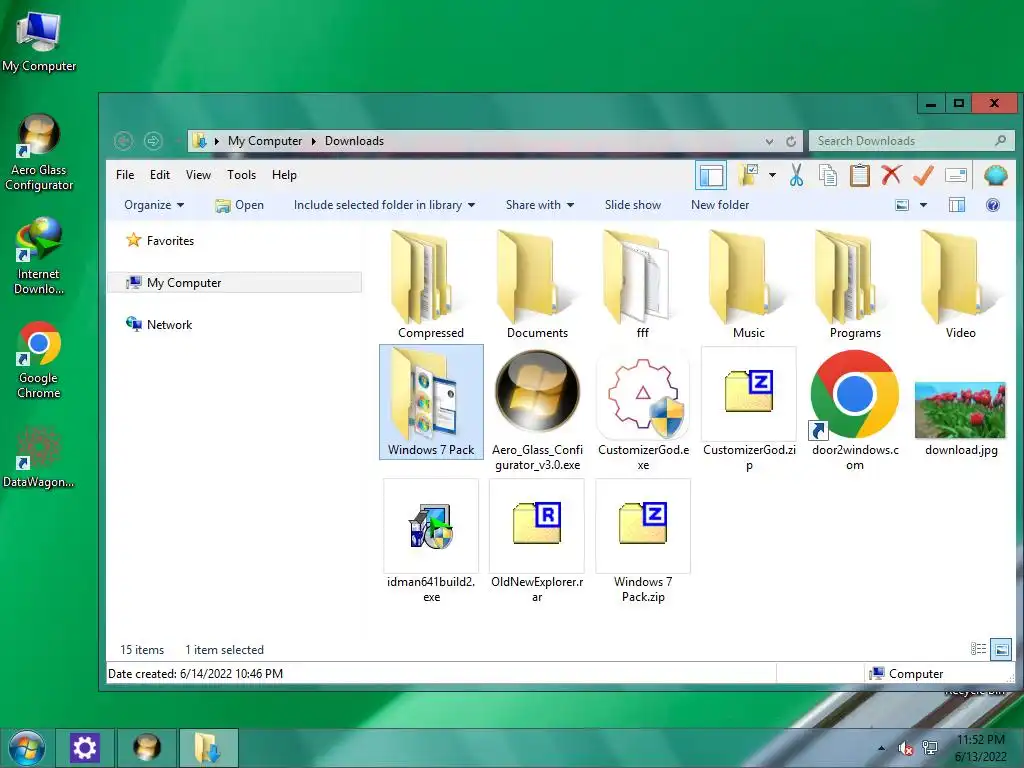Click the Copy pages icon
The width and height of the screenshot is (1024, 768).
point(827,175)
